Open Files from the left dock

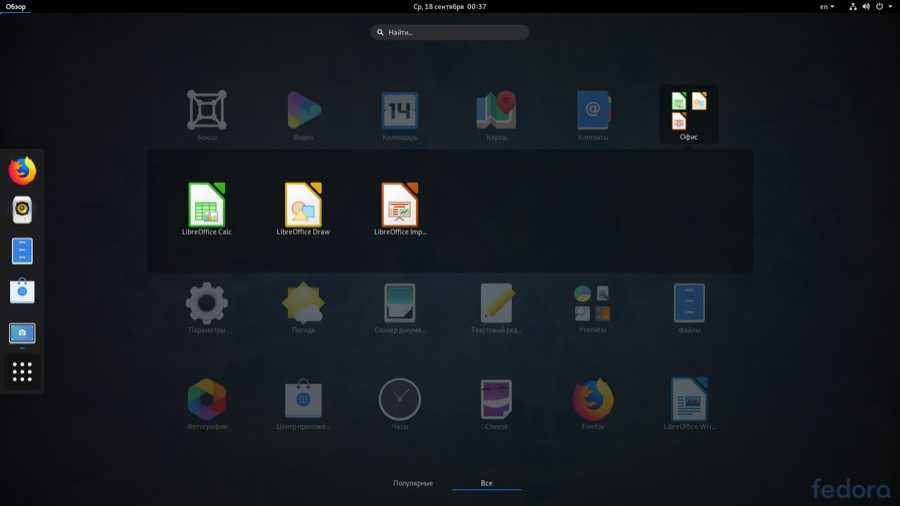click(x=22, y=251)
